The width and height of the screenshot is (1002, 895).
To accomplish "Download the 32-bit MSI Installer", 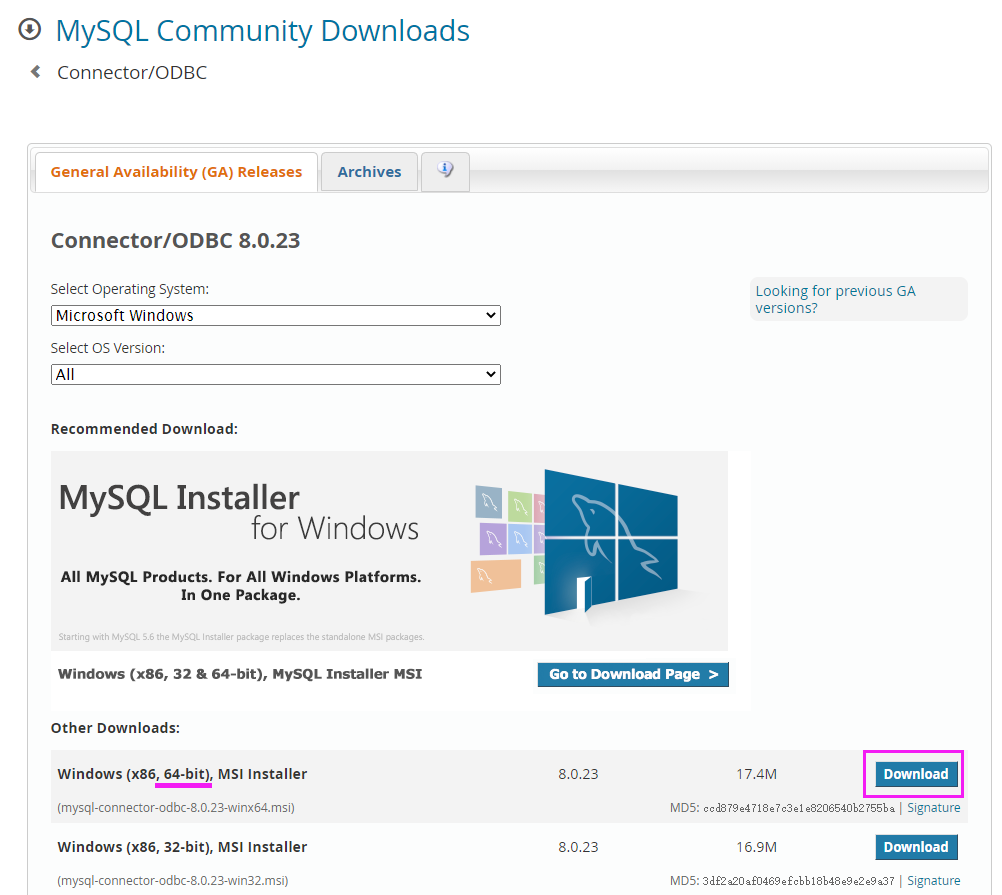I will coord(915,847).
